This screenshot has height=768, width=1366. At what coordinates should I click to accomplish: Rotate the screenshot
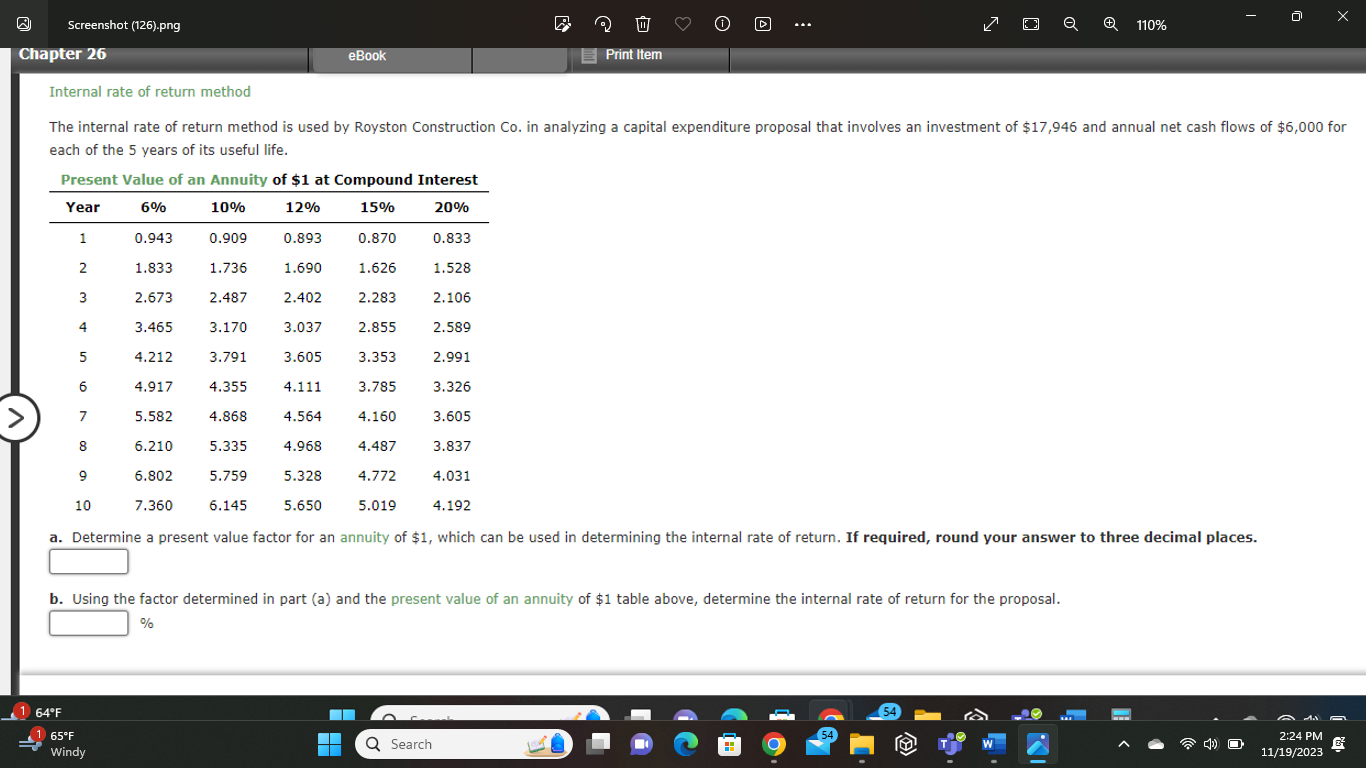click(x=602, y=24)
